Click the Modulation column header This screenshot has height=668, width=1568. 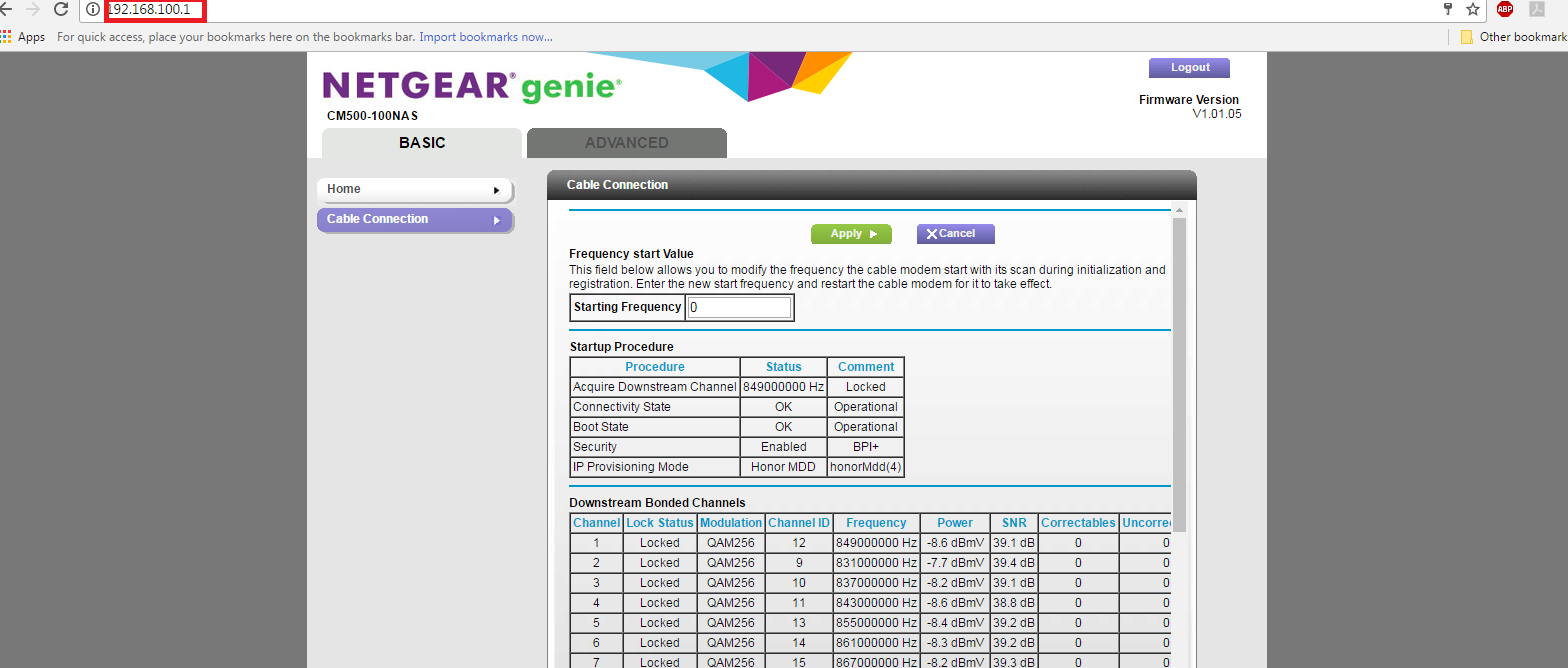point(731,523)
